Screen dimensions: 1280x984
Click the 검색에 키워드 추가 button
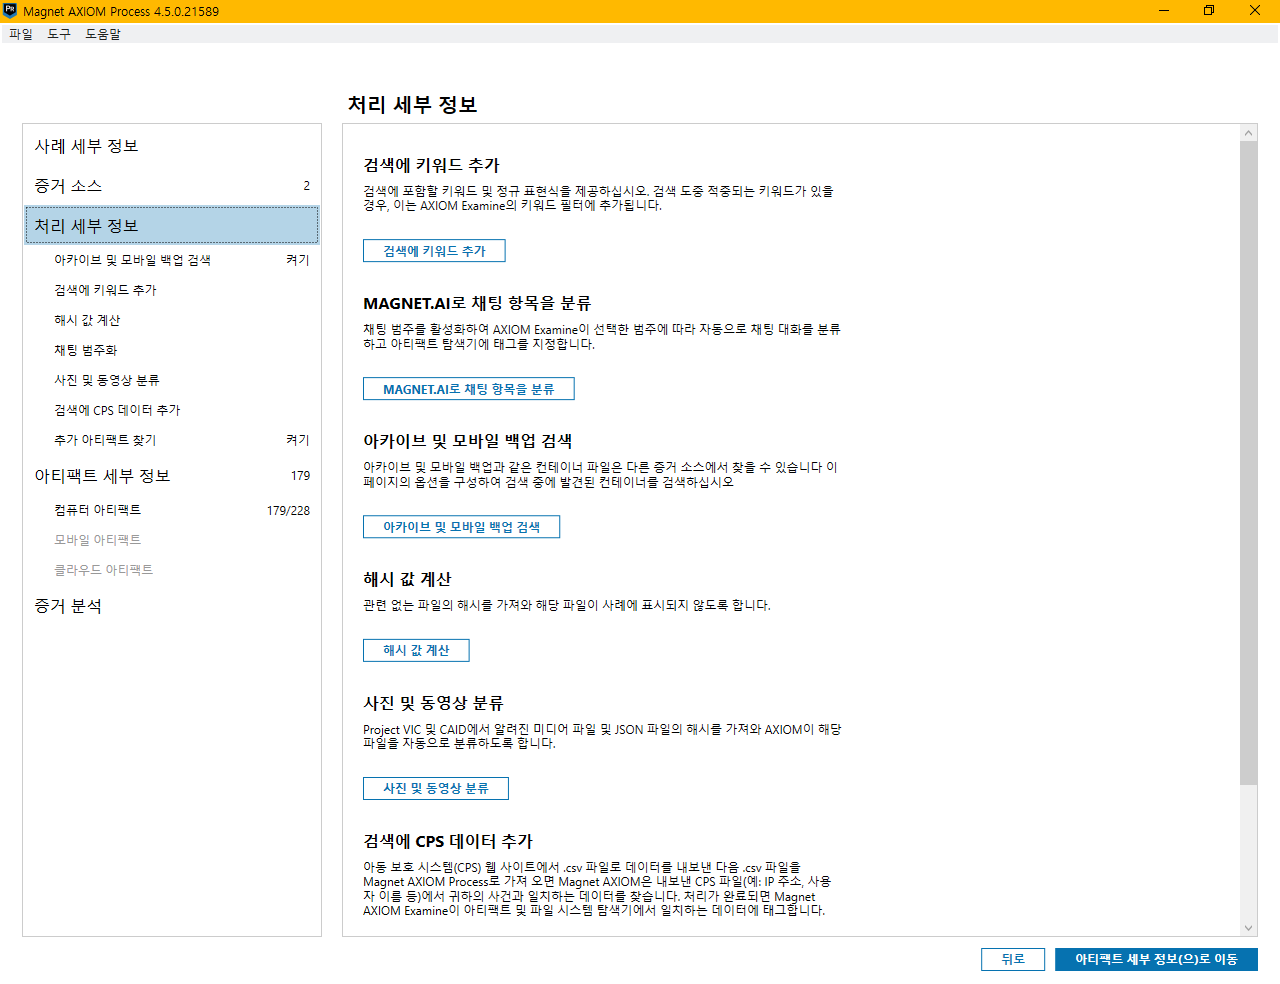coord(434,251)
